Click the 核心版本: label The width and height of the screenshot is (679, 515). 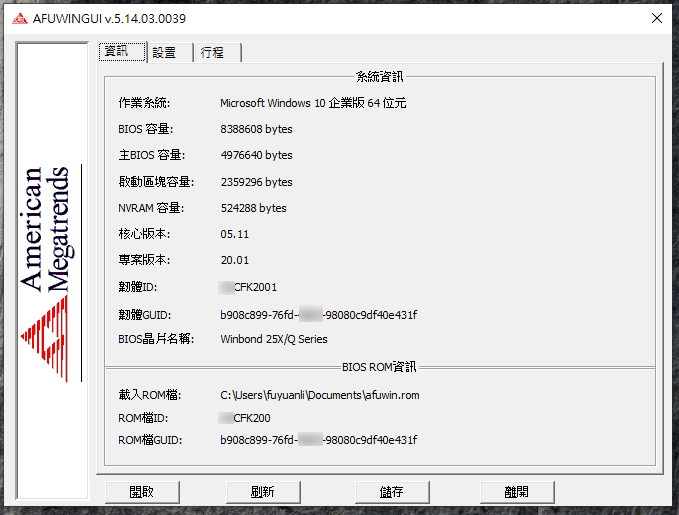tap(145, 234)
